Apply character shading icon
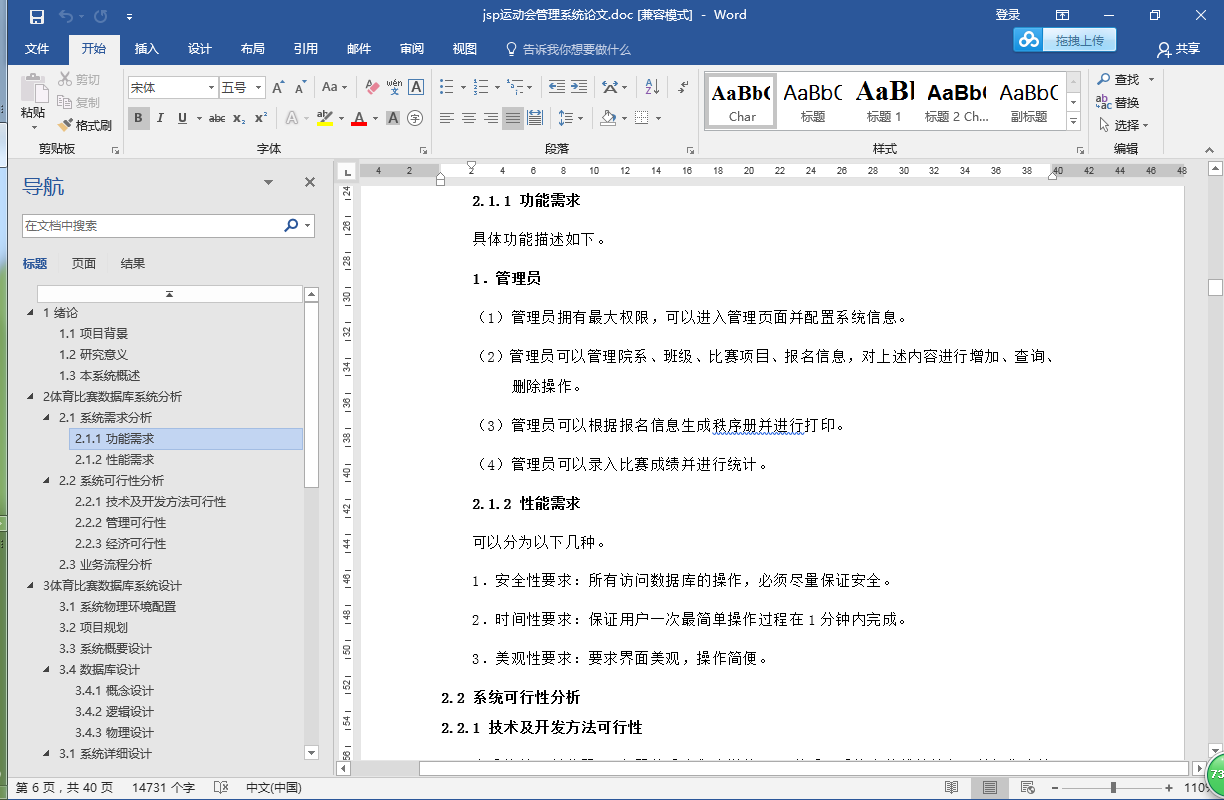 pos(393,118)
